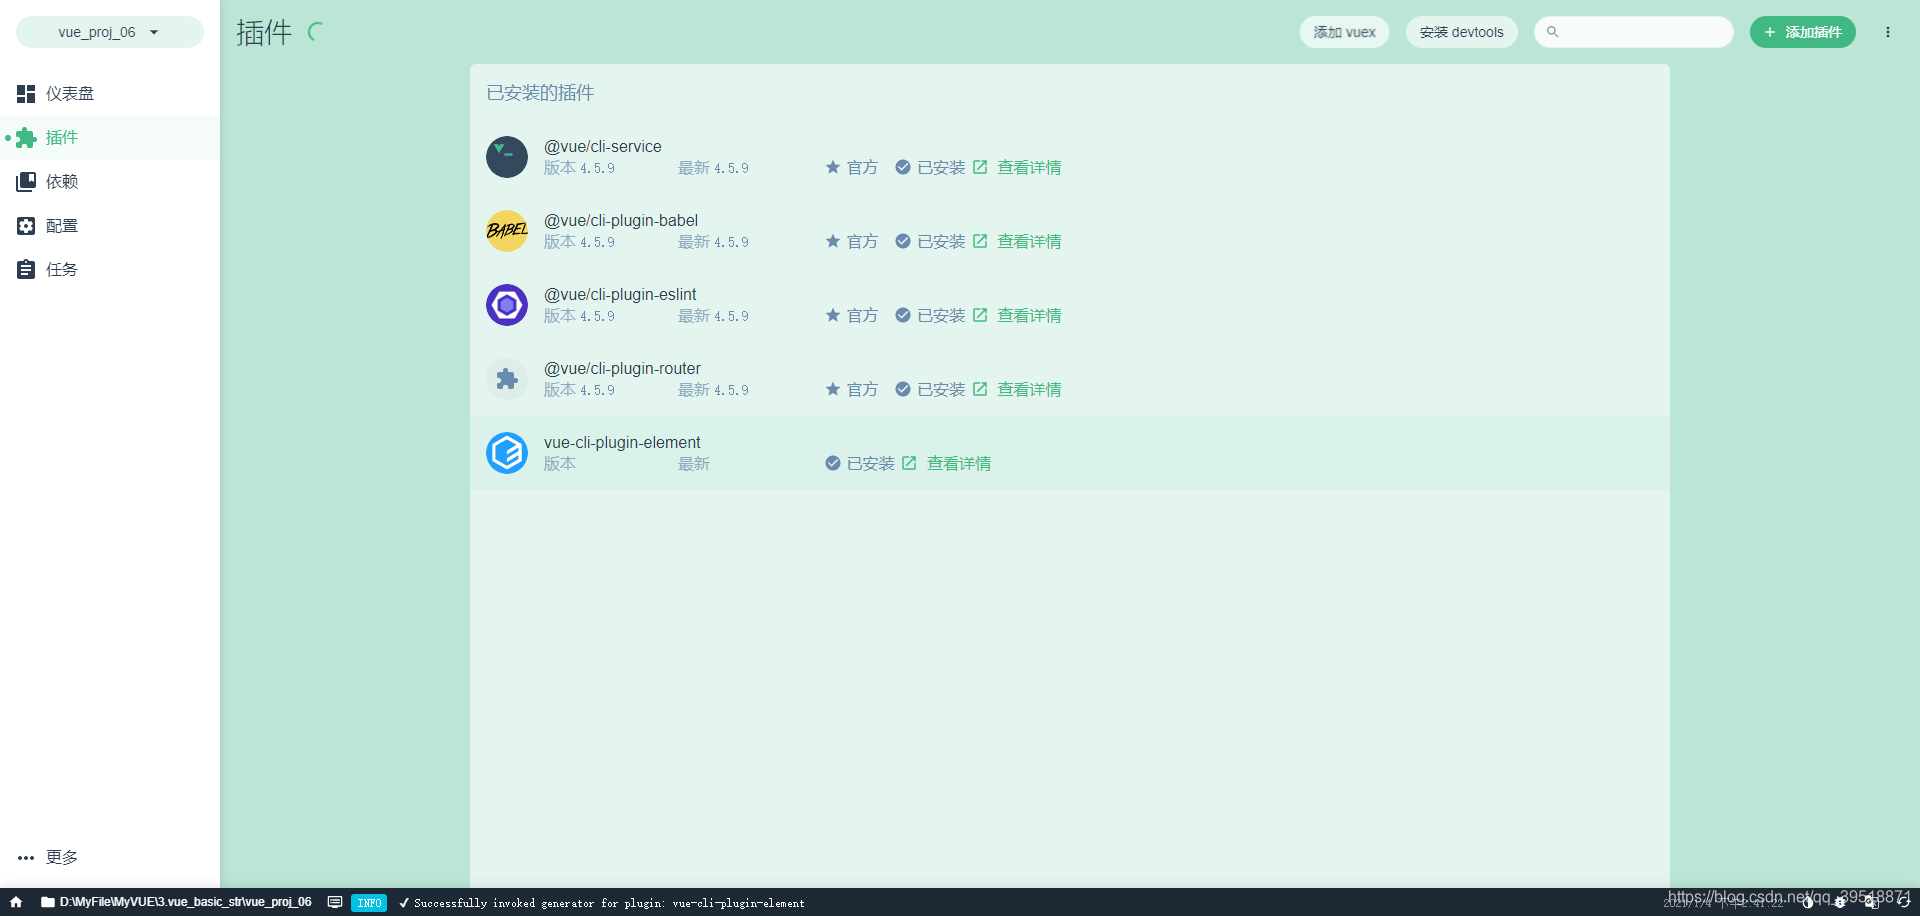
Task: Toggle dark mode icon in status bar
Action: (x=1808, y=902)
